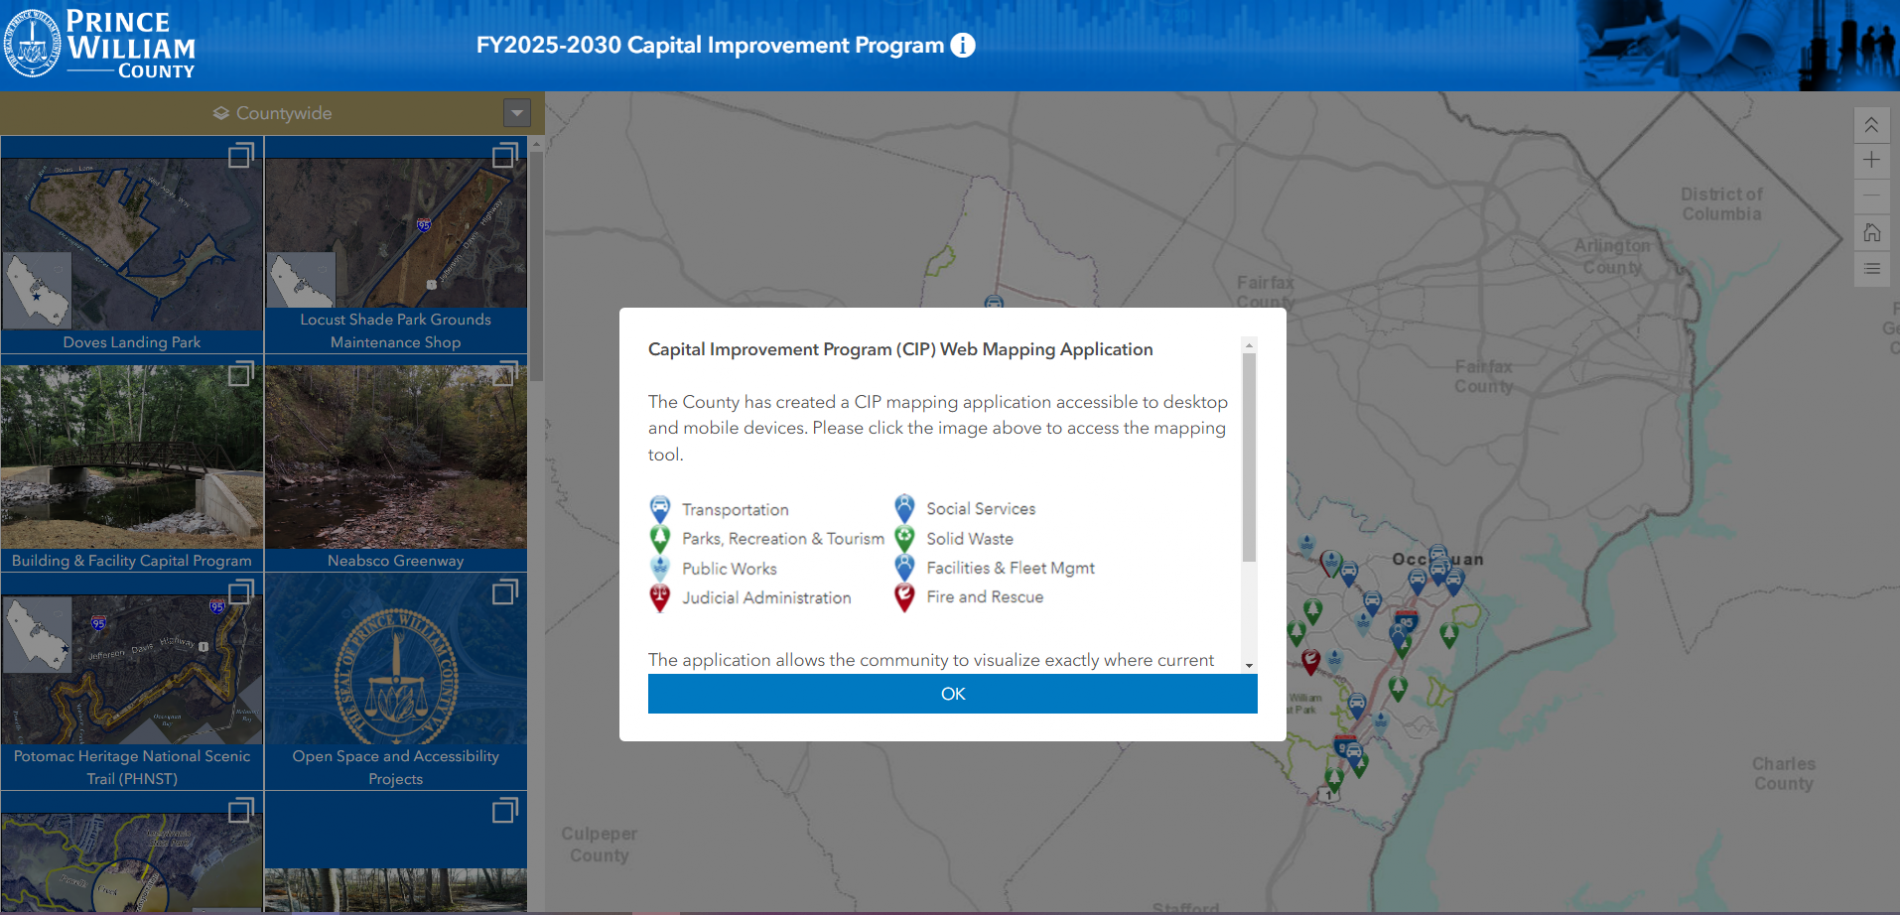Screen dimensions: 1900x915
Task: Click the 'Solid Waste' legend label
Action: pos(970,539)
